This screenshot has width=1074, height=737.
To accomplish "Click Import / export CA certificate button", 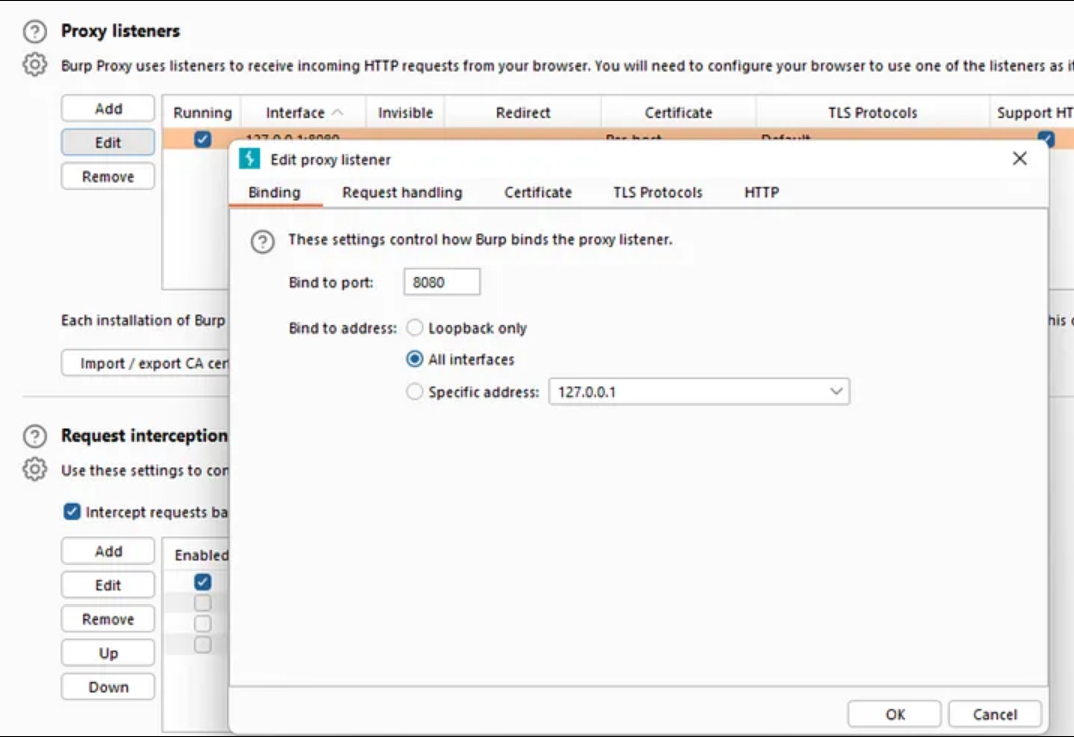I will click(146, 363).
